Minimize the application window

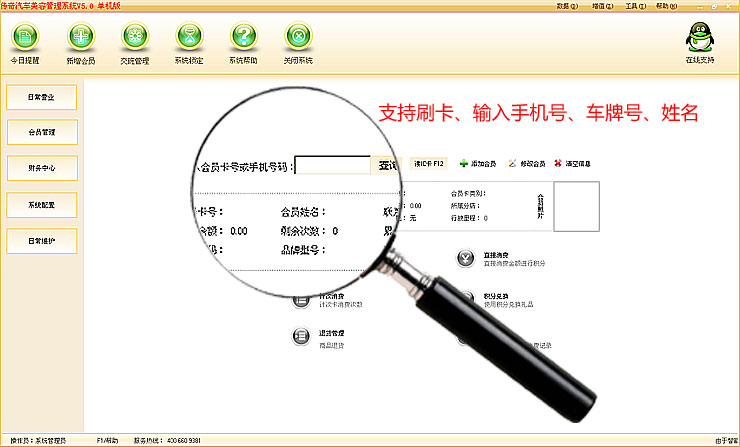tap(700, 7)
